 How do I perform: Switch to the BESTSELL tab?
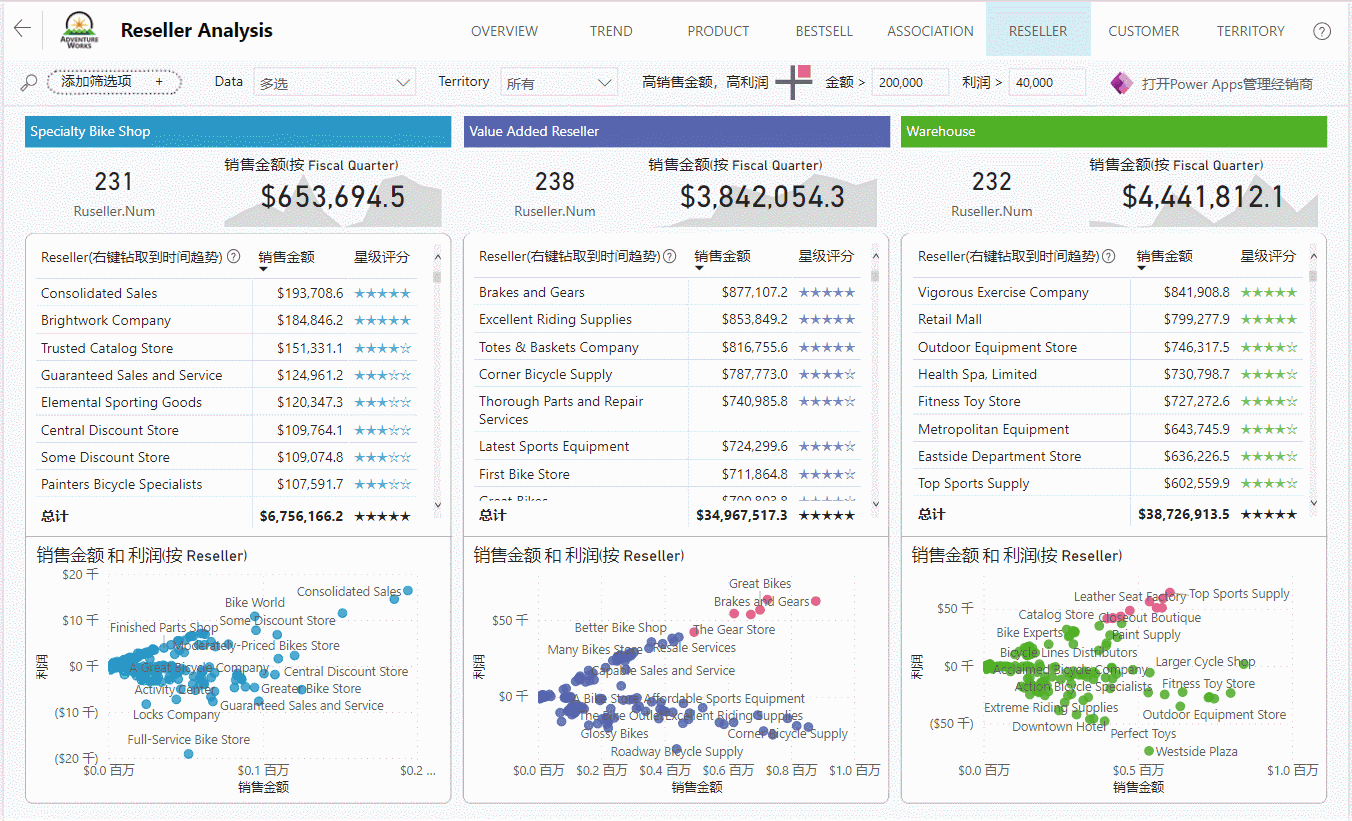pos(824,31)
